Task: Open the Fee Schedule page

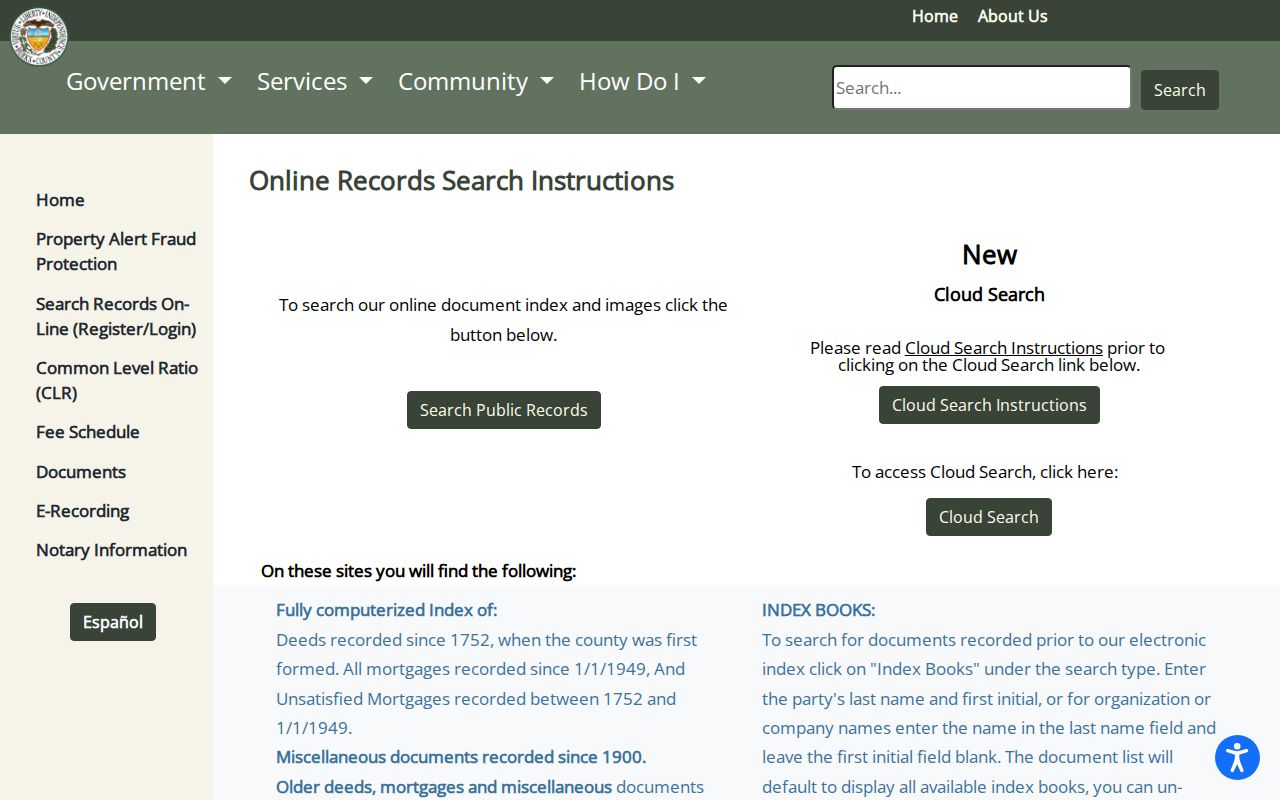Action: [x=88, y=432]
